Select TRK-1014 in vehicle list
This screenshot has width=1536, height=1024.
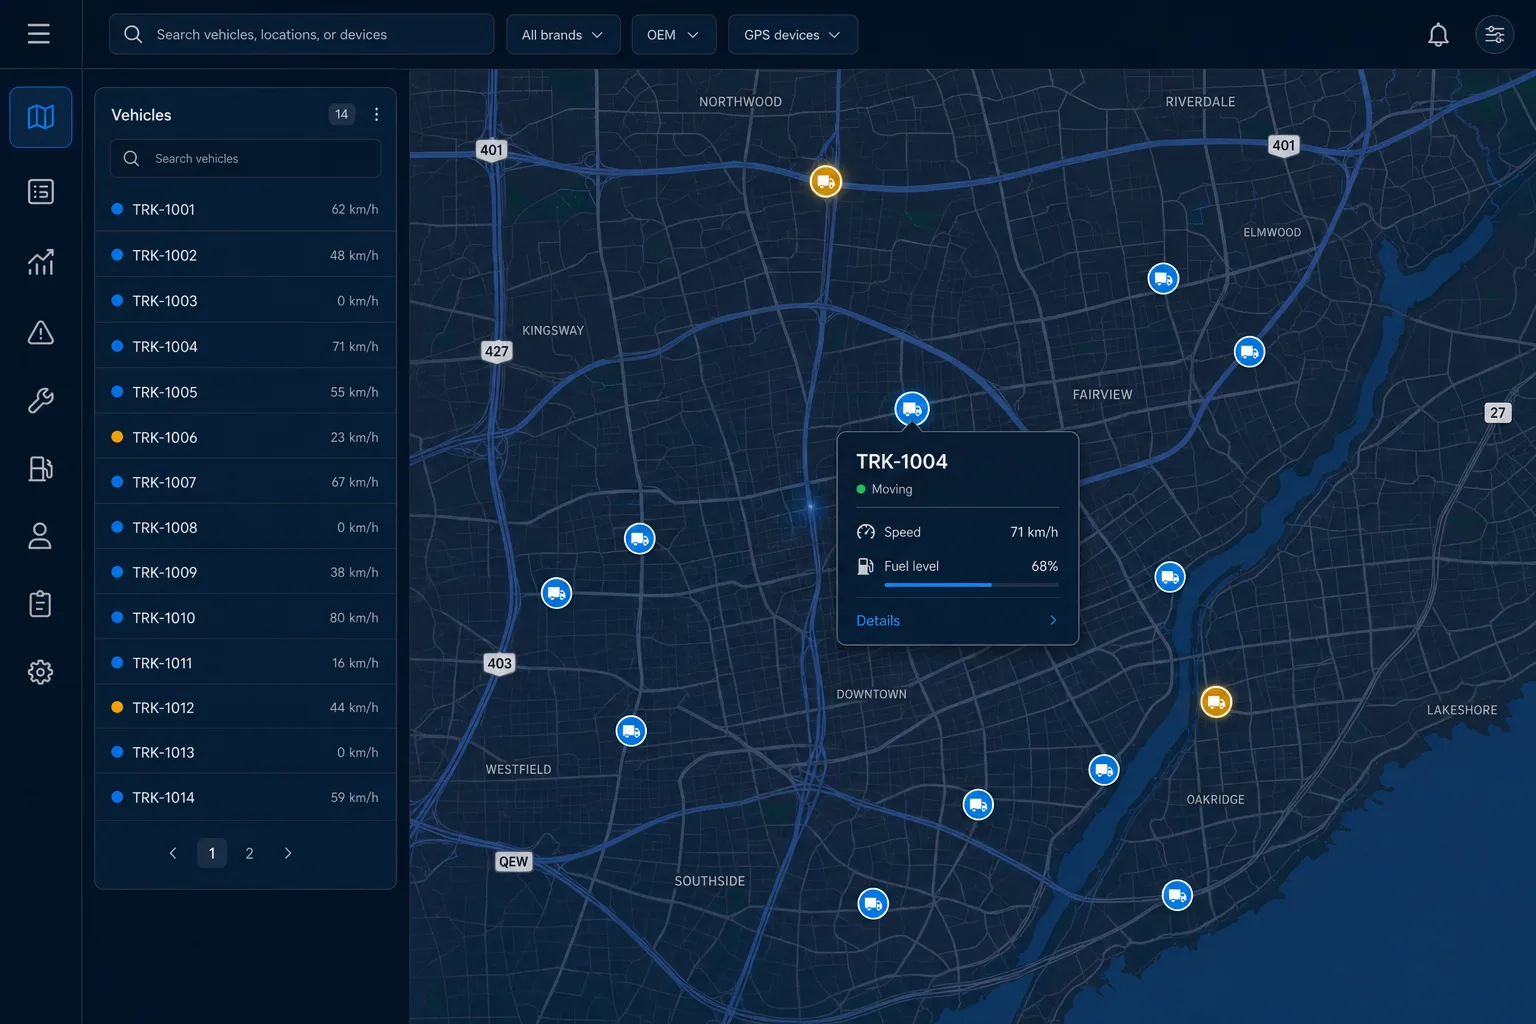(x=245, y=797)
